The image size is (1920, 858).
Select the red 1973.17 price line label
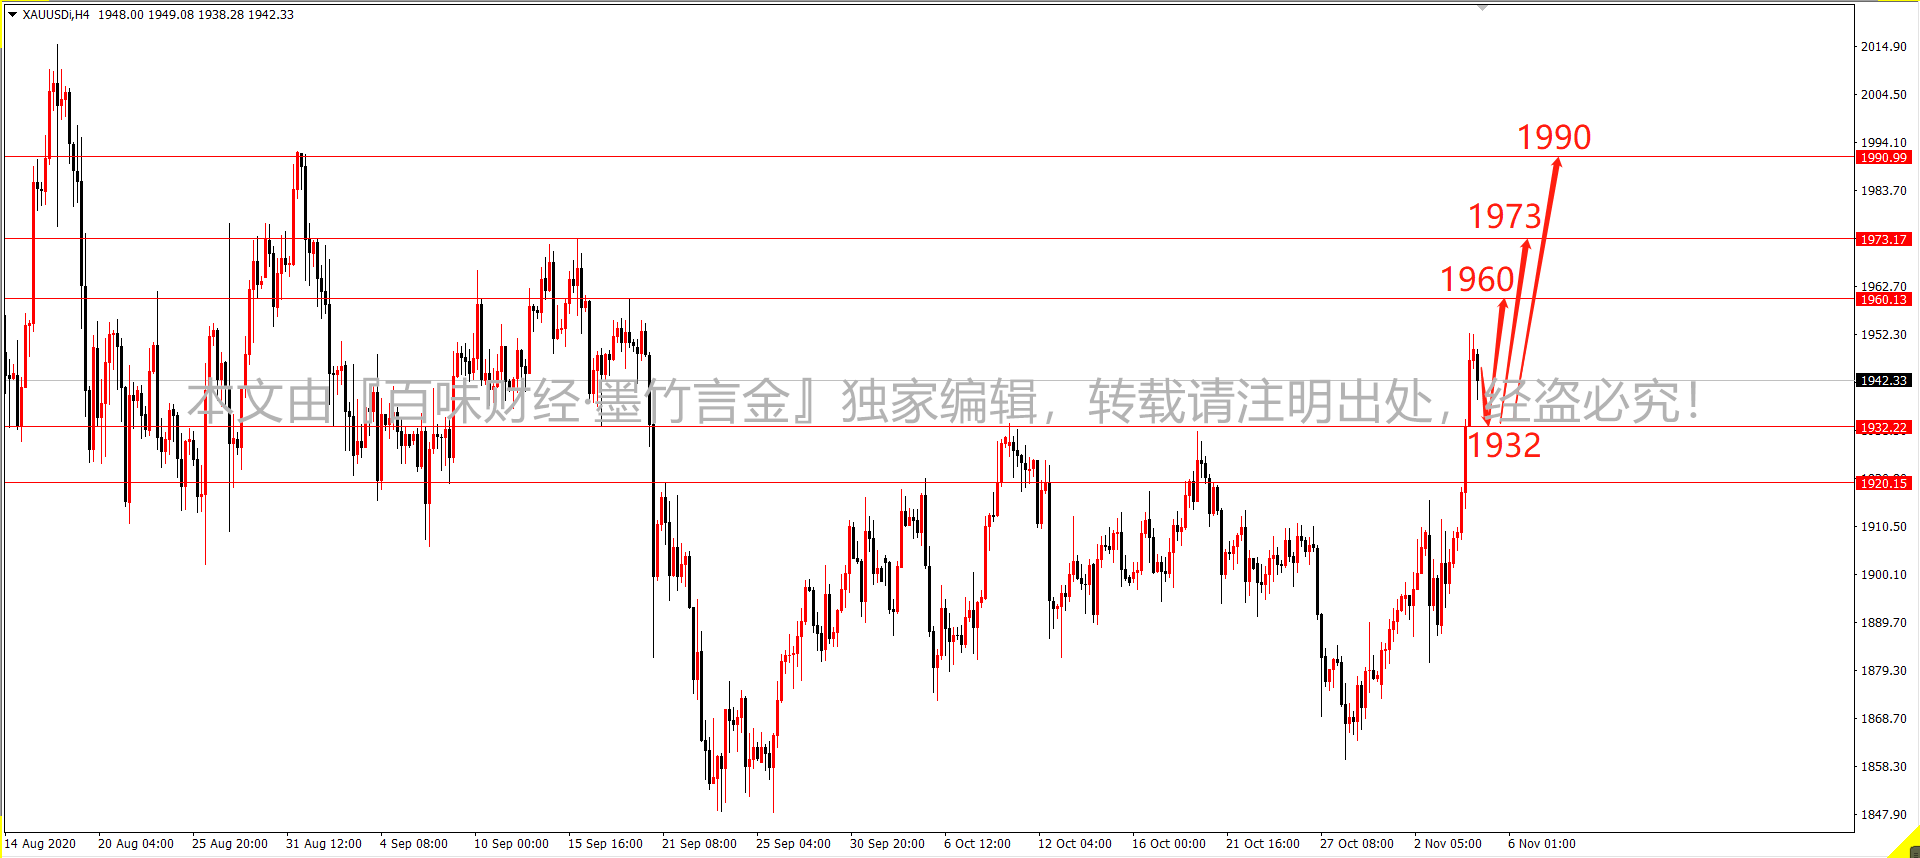click(x=1884, y=239)
